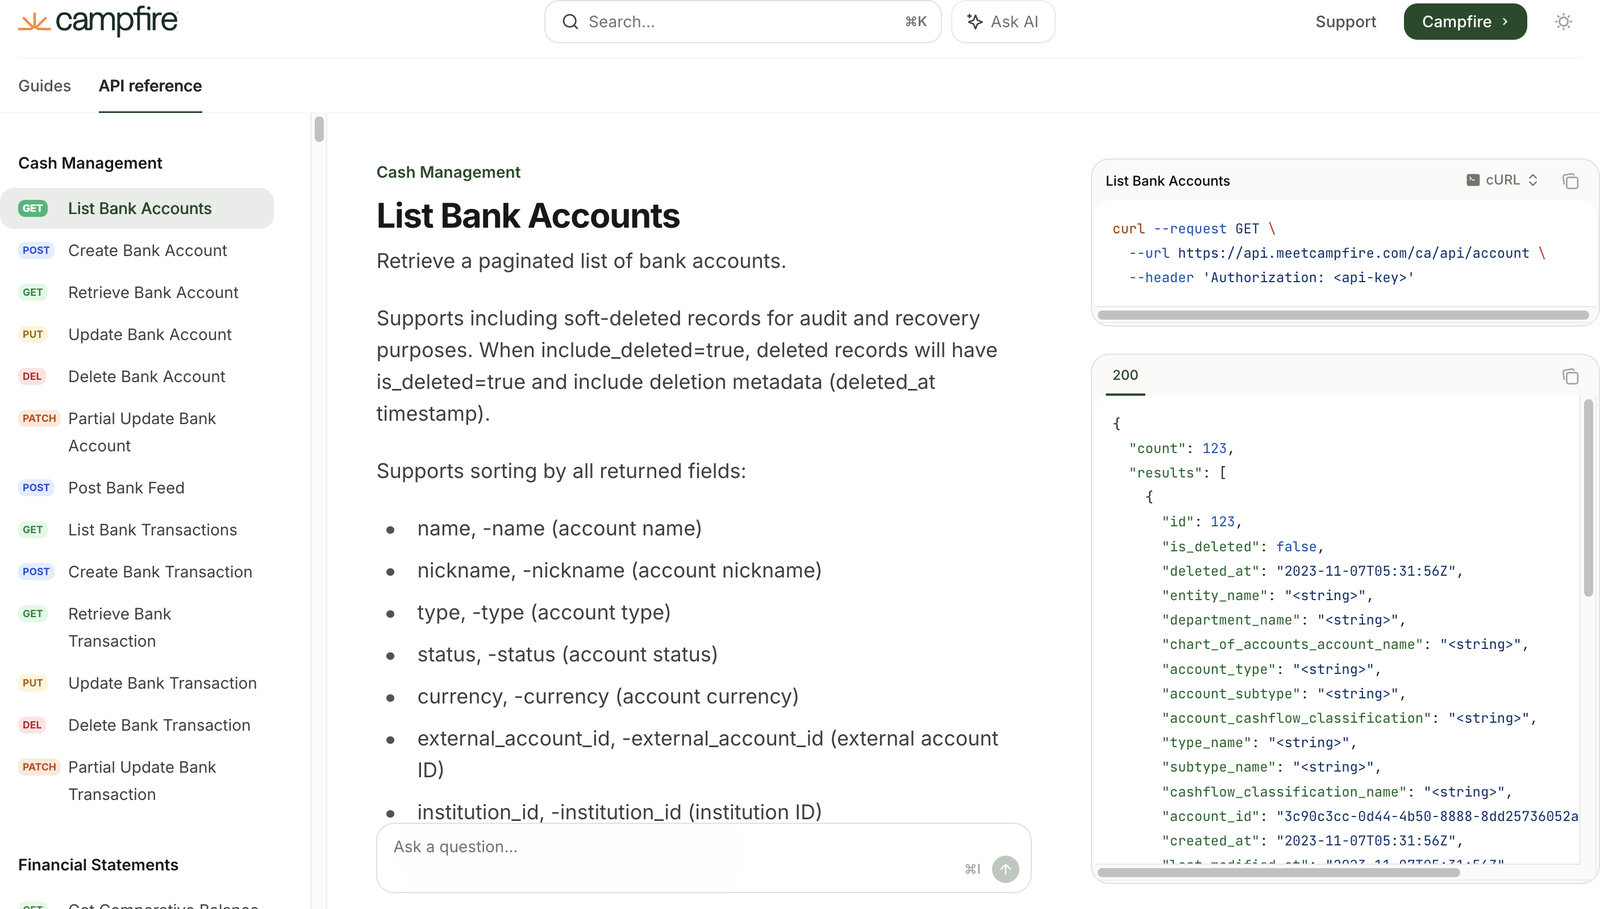Click the Cash Management breadcrumb label
The width and height of the screenshot is (1600, 909).
point(448,172)
